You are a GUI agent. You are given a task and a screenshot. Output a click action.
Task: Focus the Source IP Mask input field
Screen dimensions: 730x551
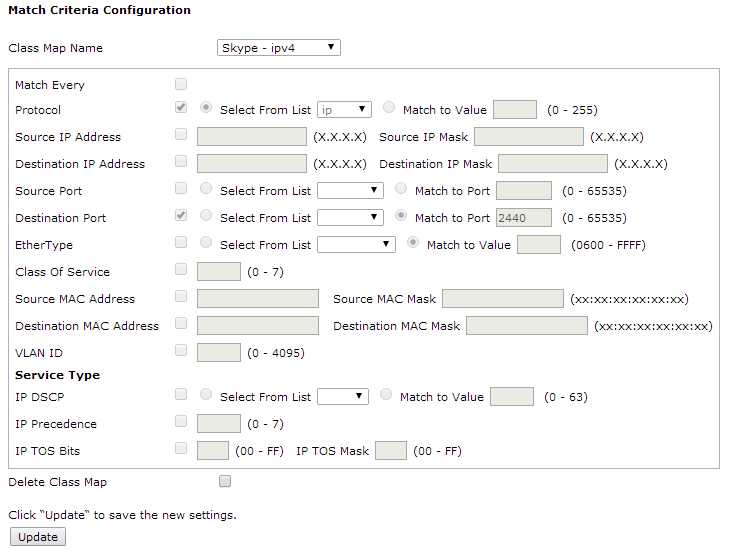(x=528, y=137)
